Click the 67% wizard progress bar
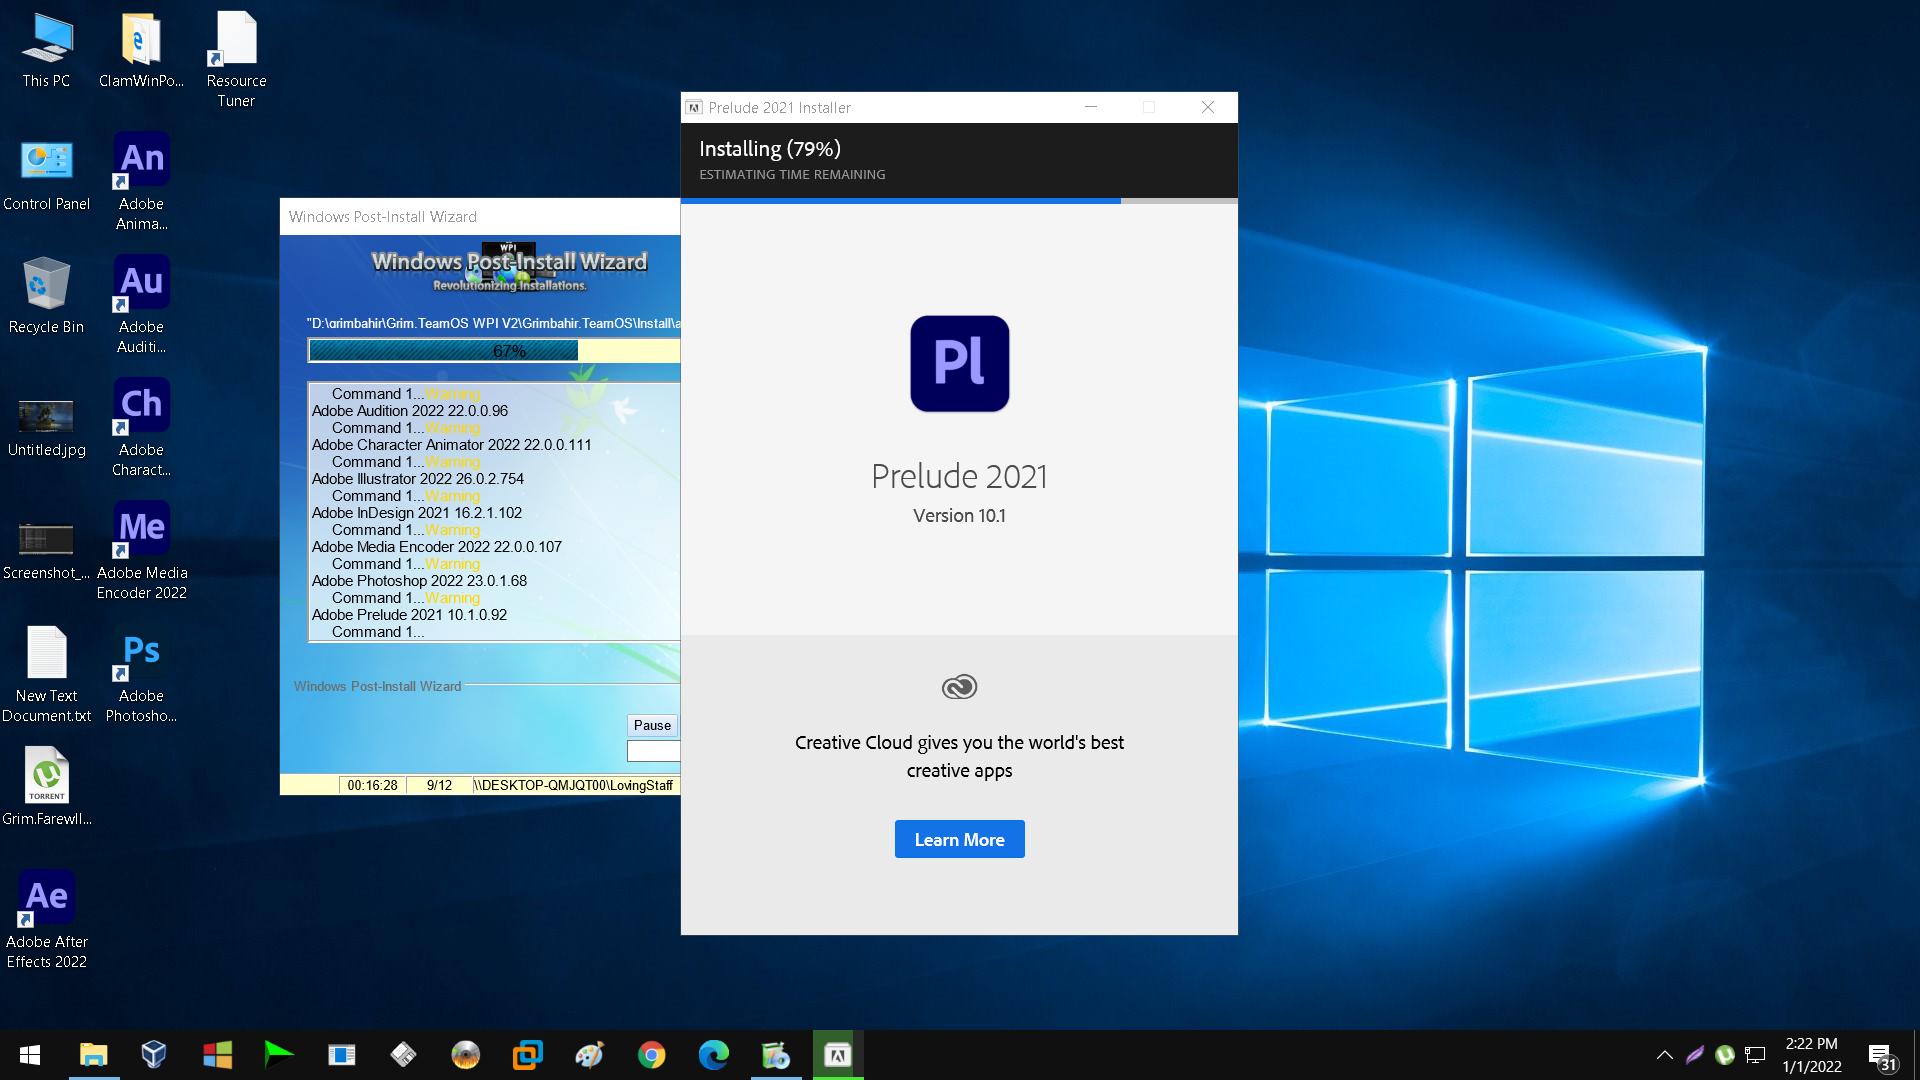Image resolution: width=1920 pixels, height=1080 pixels. click(x=494, y=351)
